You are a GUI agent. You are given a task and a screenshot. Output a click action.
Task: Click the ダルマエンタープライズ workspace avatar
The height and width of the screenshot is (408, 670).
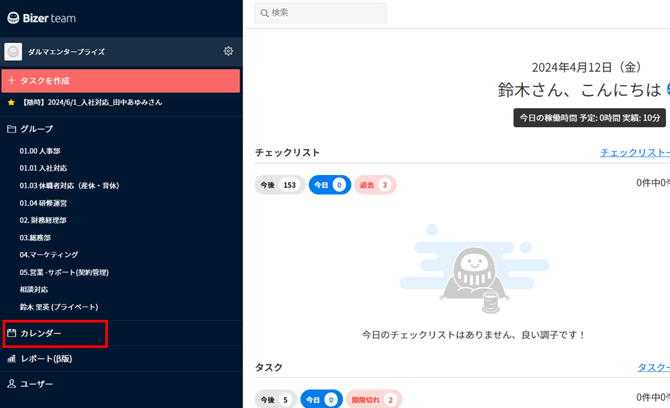pos(13,51)
